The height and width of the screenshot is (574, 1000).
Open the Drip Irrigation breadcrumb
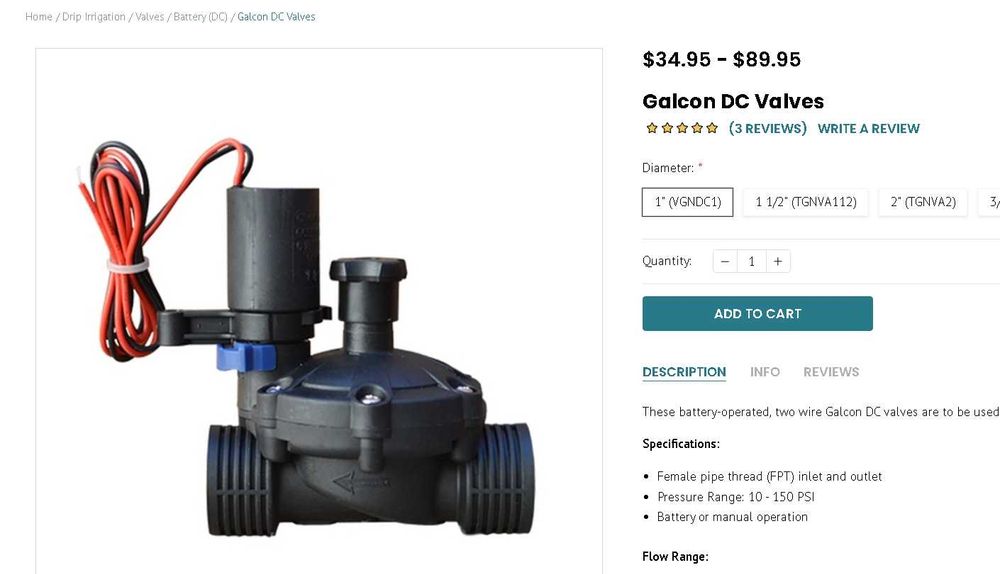tap(94, 17)
